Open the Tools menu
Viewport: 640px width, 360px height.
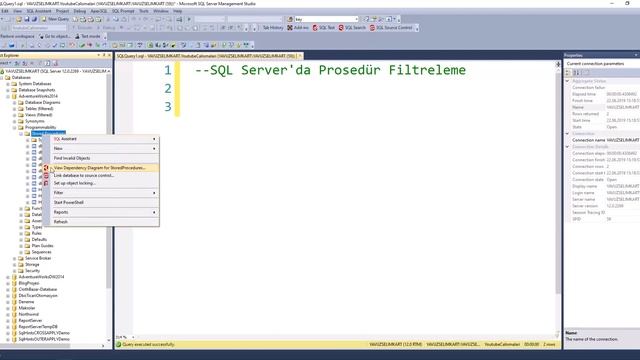(x=144, y=11)
